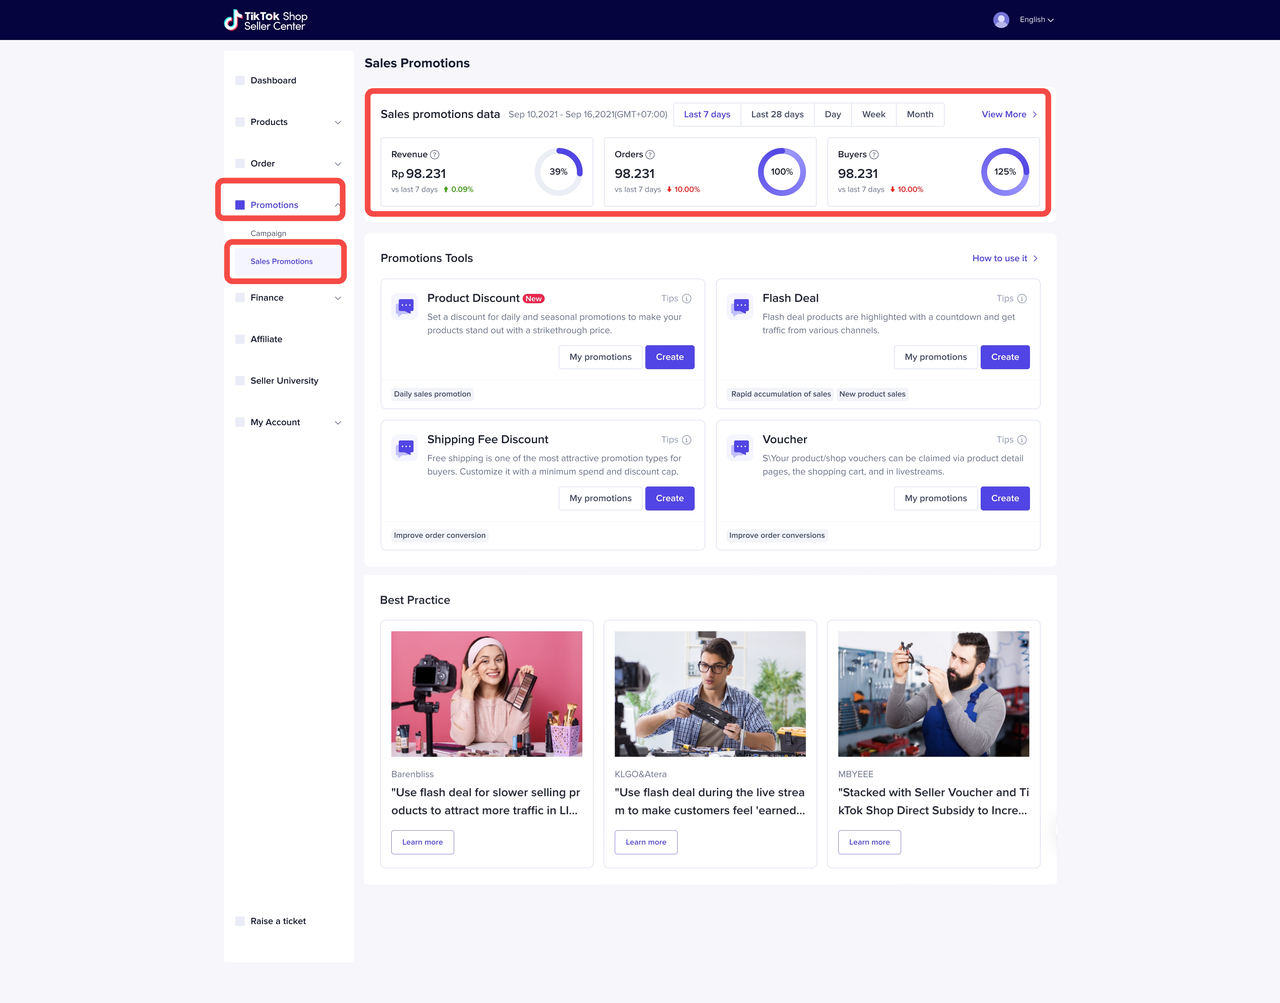Click the Voucher Tips info icon
1280x1003 pixels.
[1021, 440]
